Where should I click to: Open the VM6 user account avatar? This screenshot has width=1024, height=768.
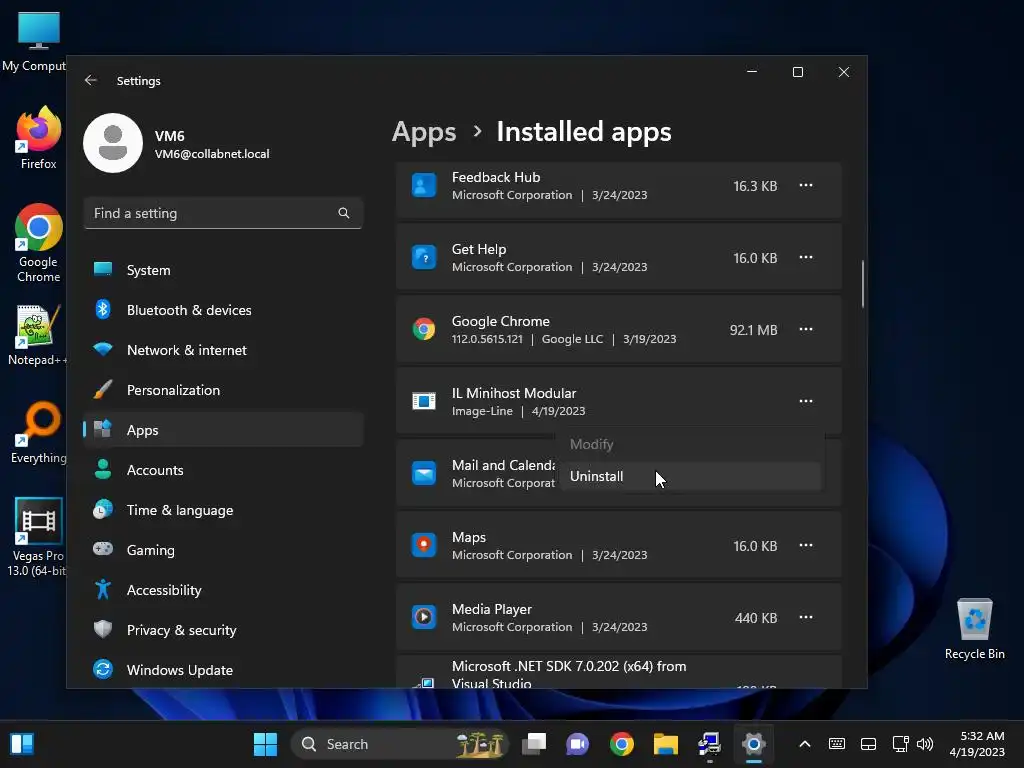(113, 143)
